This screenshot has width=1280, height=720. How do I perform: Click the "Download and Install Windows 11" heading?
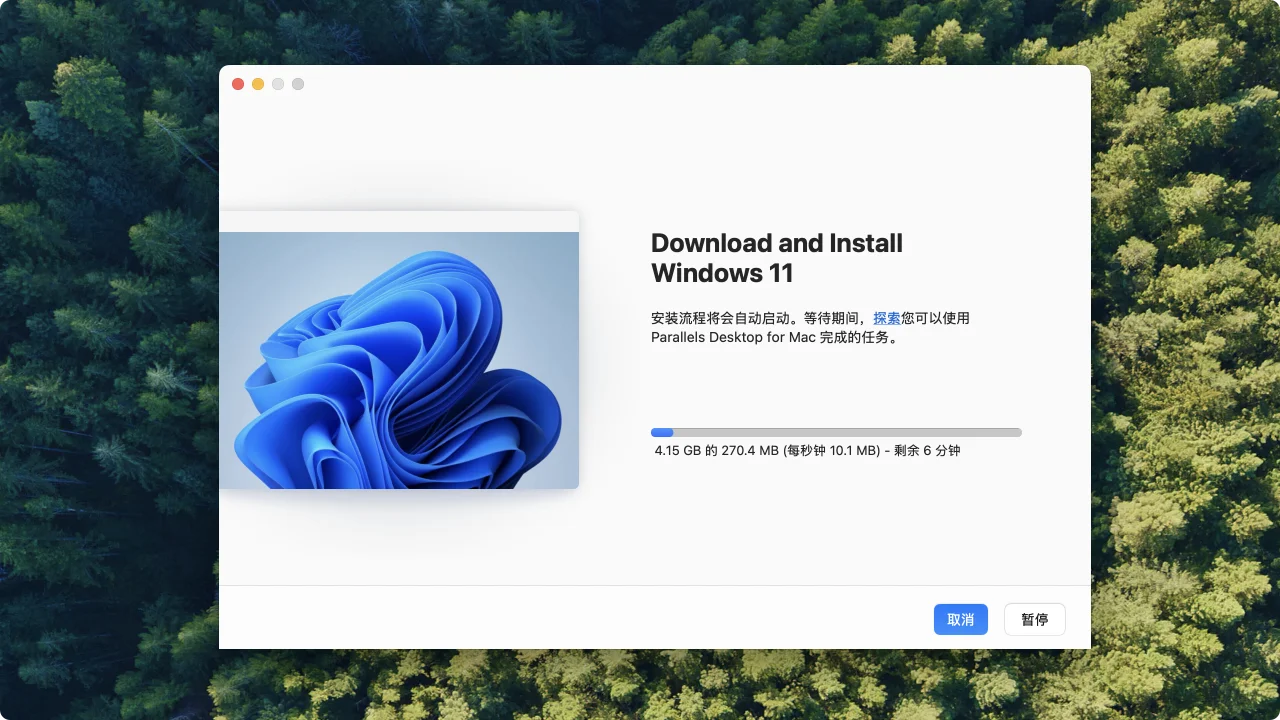point(777,258)
